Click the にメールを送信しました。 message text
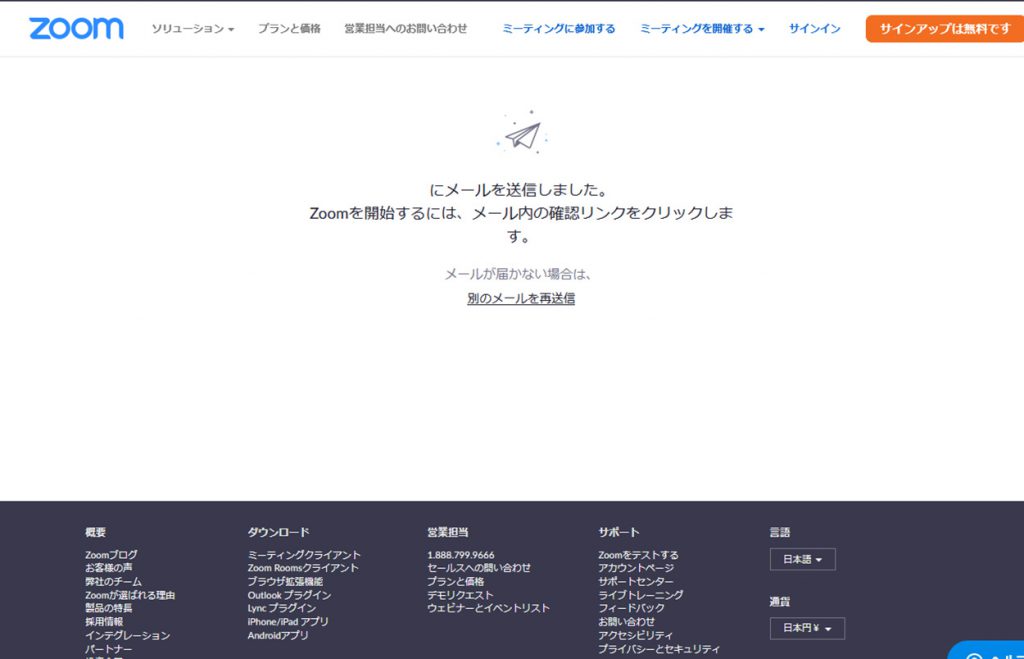 point(519,190)
